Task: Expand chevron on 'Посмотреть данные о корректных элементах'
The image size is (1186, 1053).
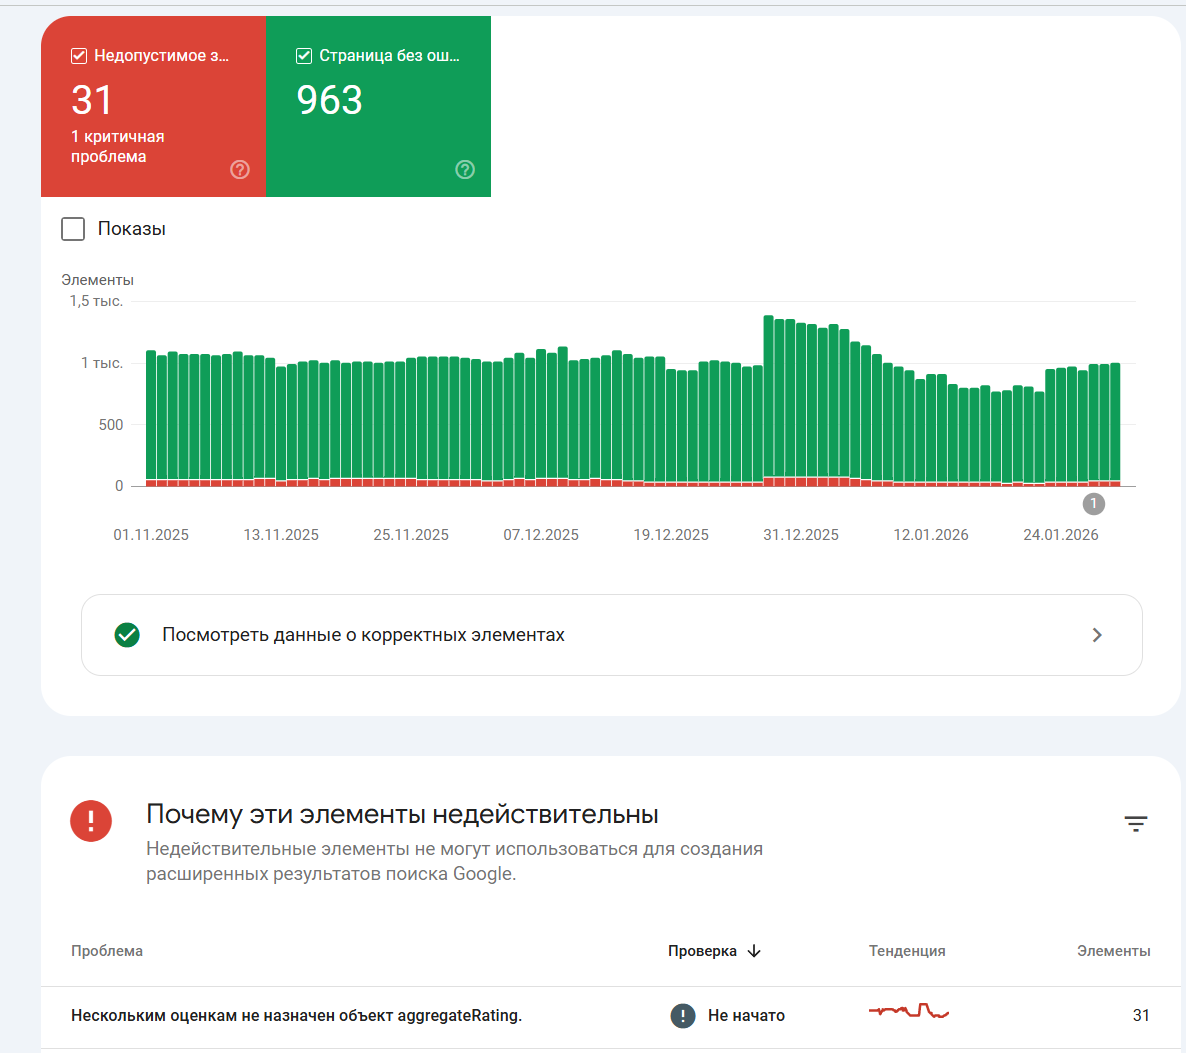Action: click(x=1097, y=635)
